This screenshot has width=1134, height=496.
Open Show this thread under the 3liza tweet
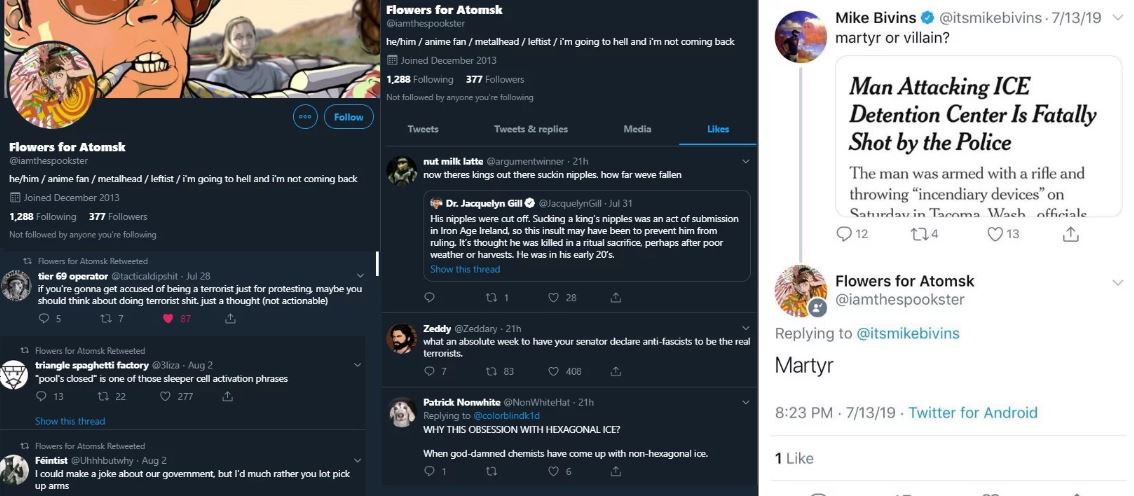(70, 421)
